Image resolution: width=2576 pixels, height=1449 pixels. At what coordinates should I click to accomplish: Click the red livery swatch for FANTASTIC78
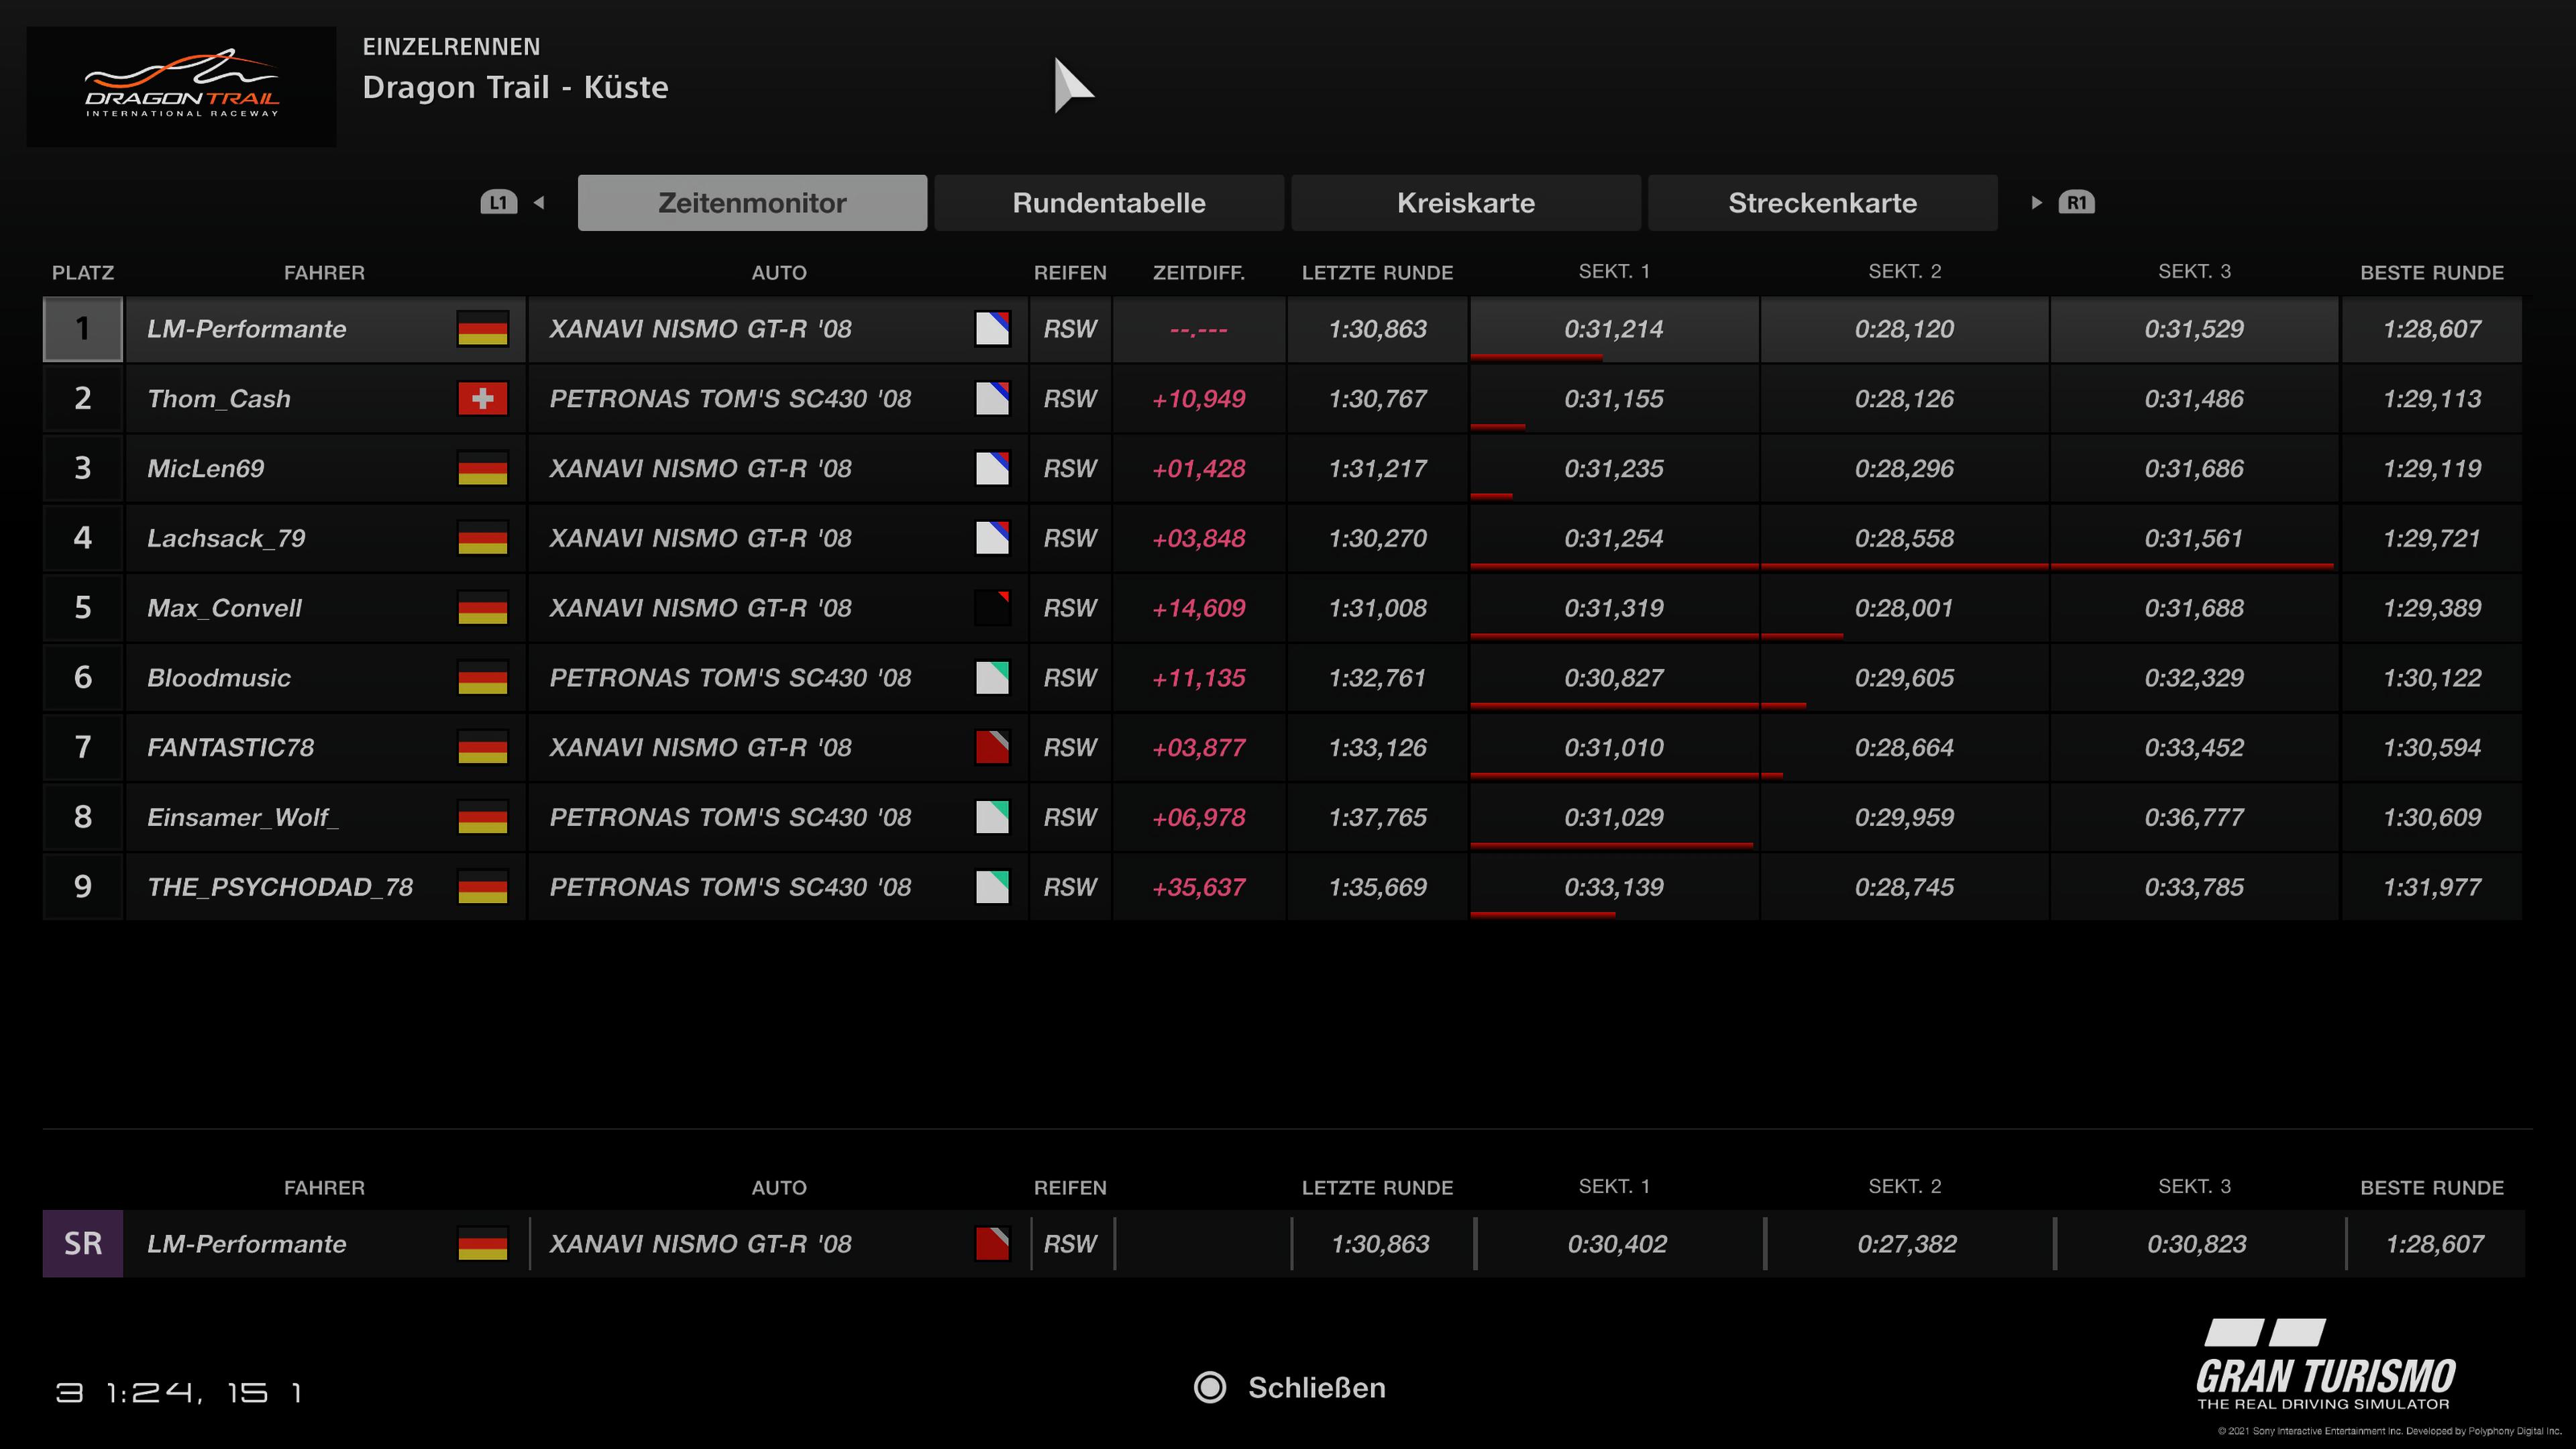992,748
